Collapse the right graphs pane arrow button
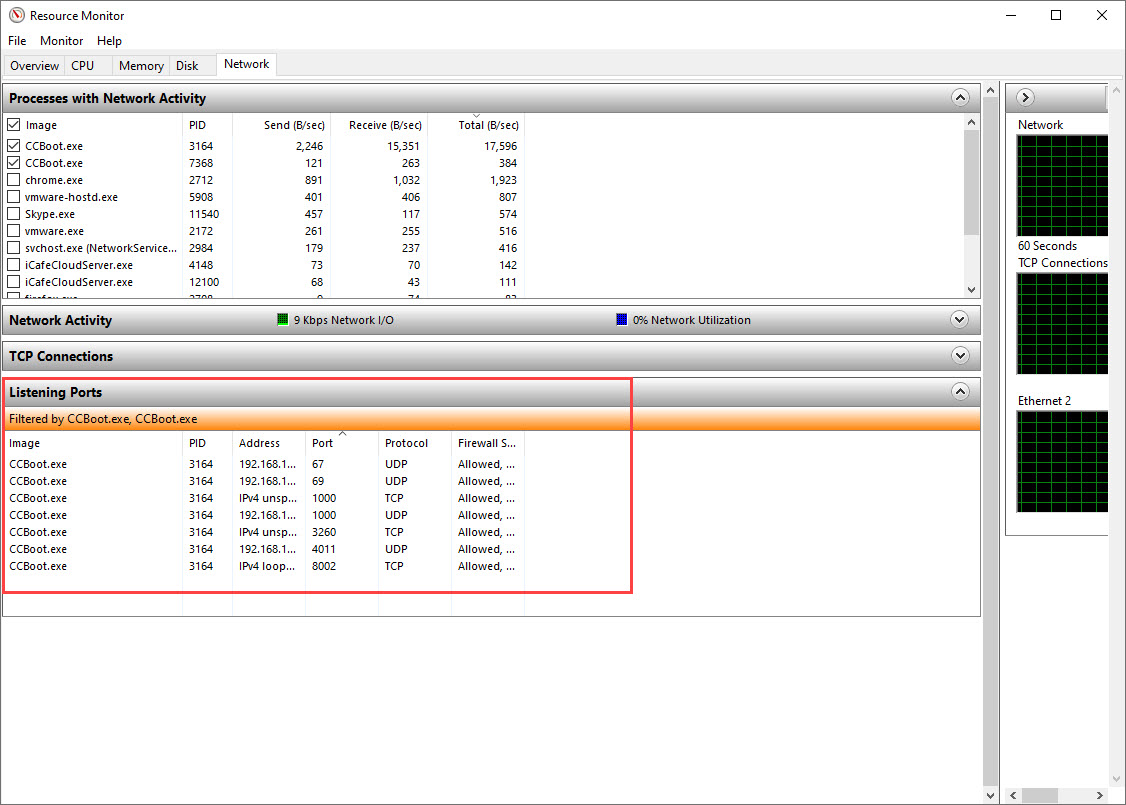Image resolution: width=1126 pixels, height=805 pixels. click(x=1025, y=97)
